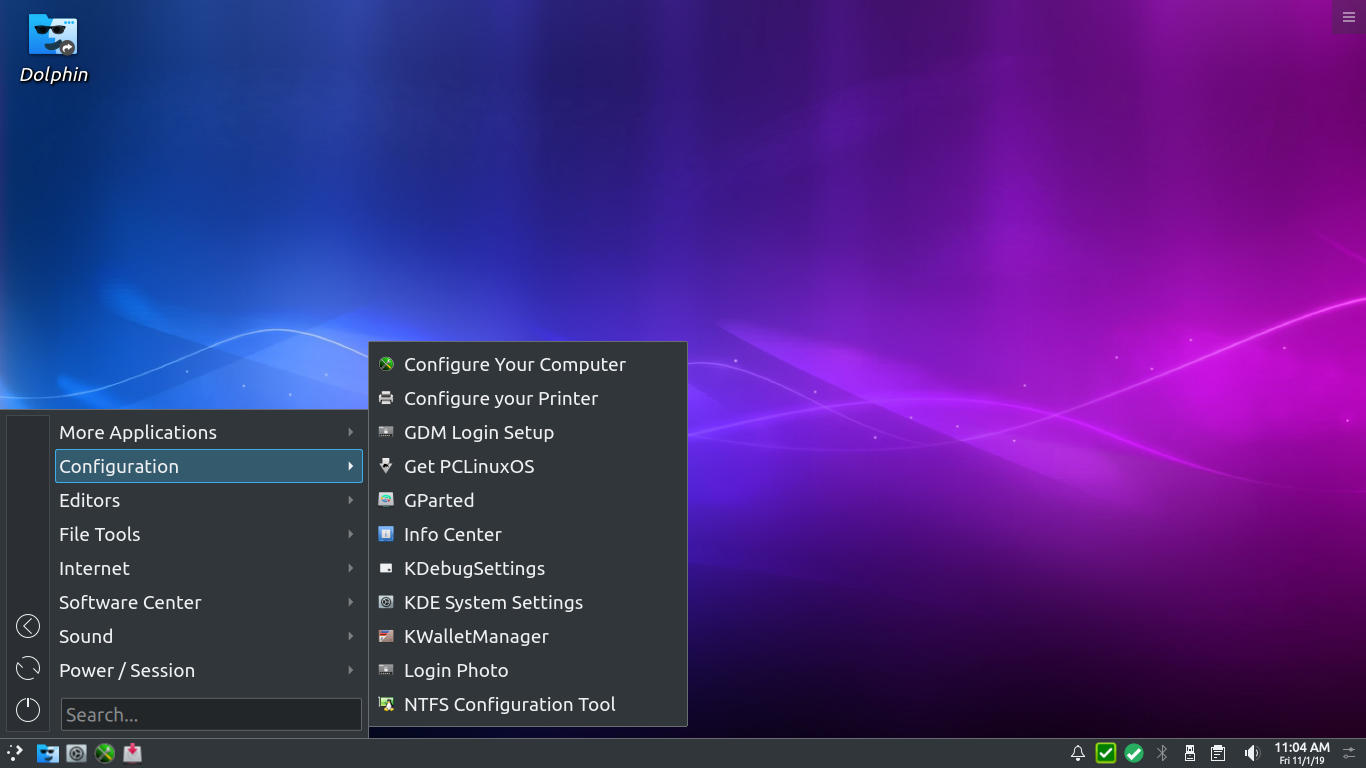Viewport: 1366px width, 768px height.
Task: Launch NTFS Configuration Tool
Action: click(x=528, y=704)
